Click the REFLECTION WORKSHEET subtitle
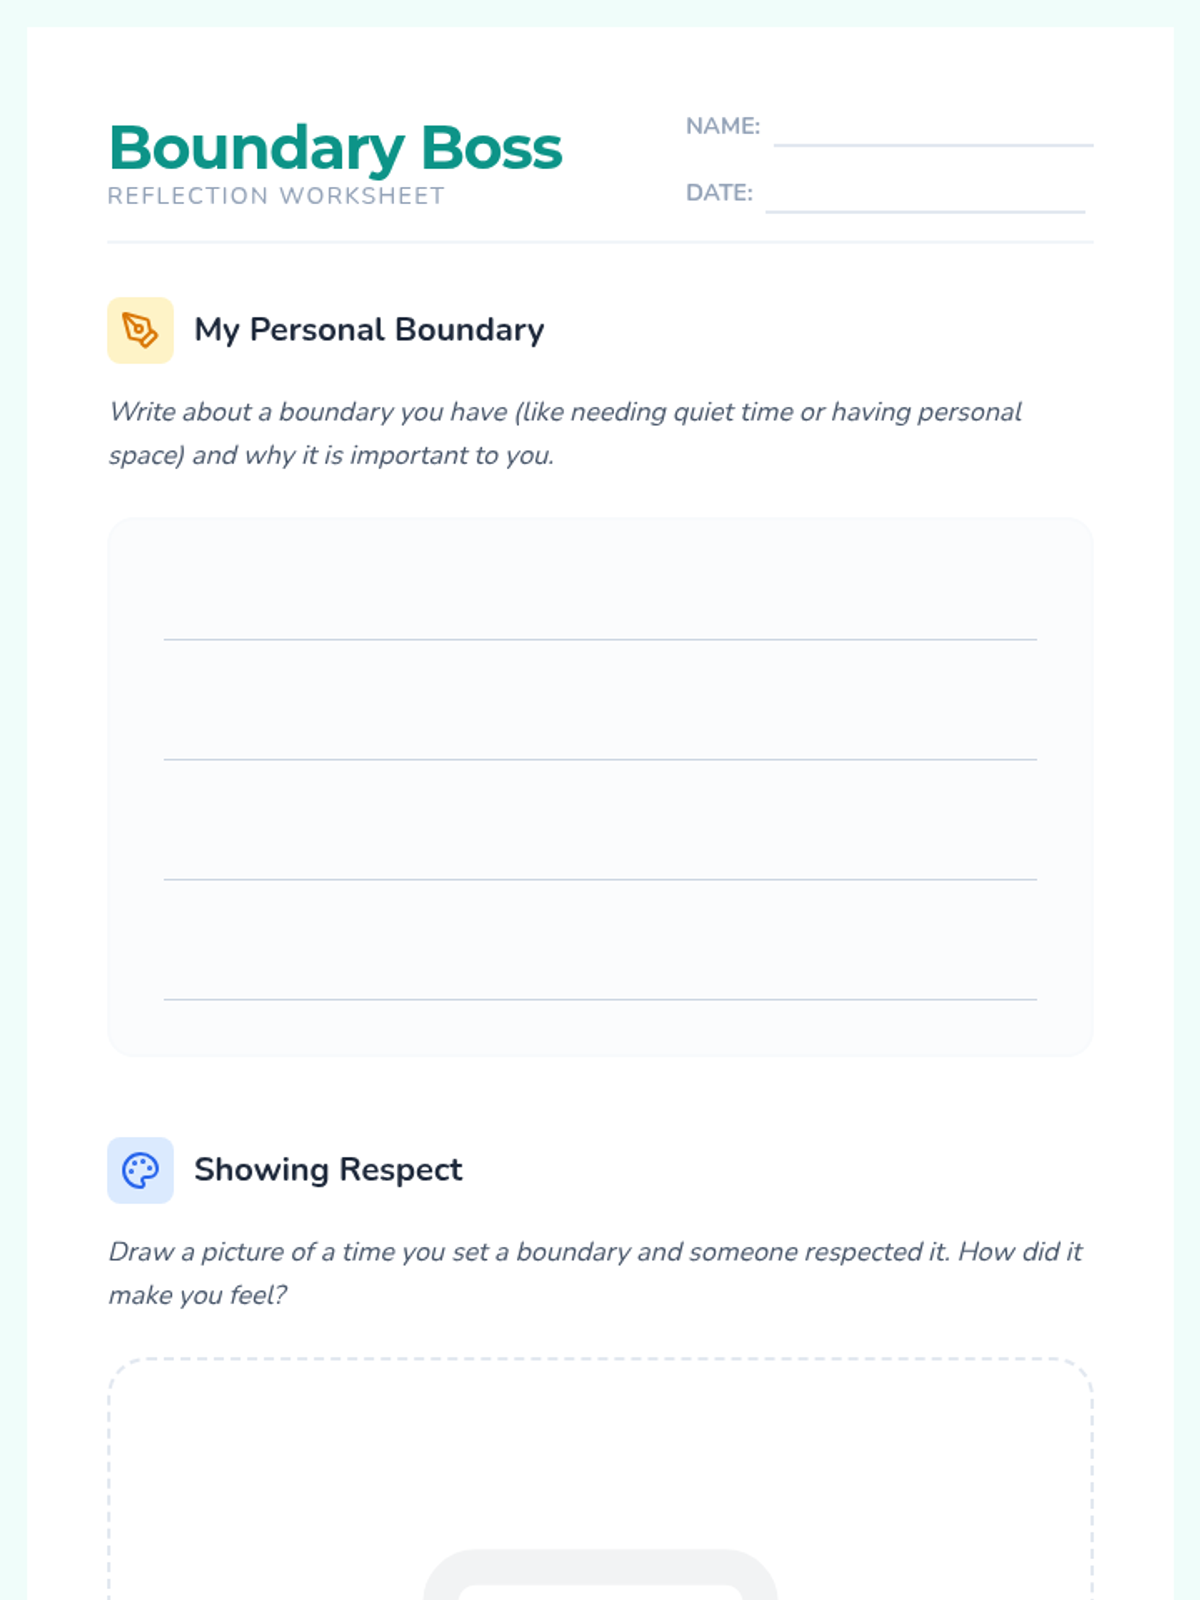Image resolution: width=1200 pixels, height=1600 pixels. (x=276, y=196)
